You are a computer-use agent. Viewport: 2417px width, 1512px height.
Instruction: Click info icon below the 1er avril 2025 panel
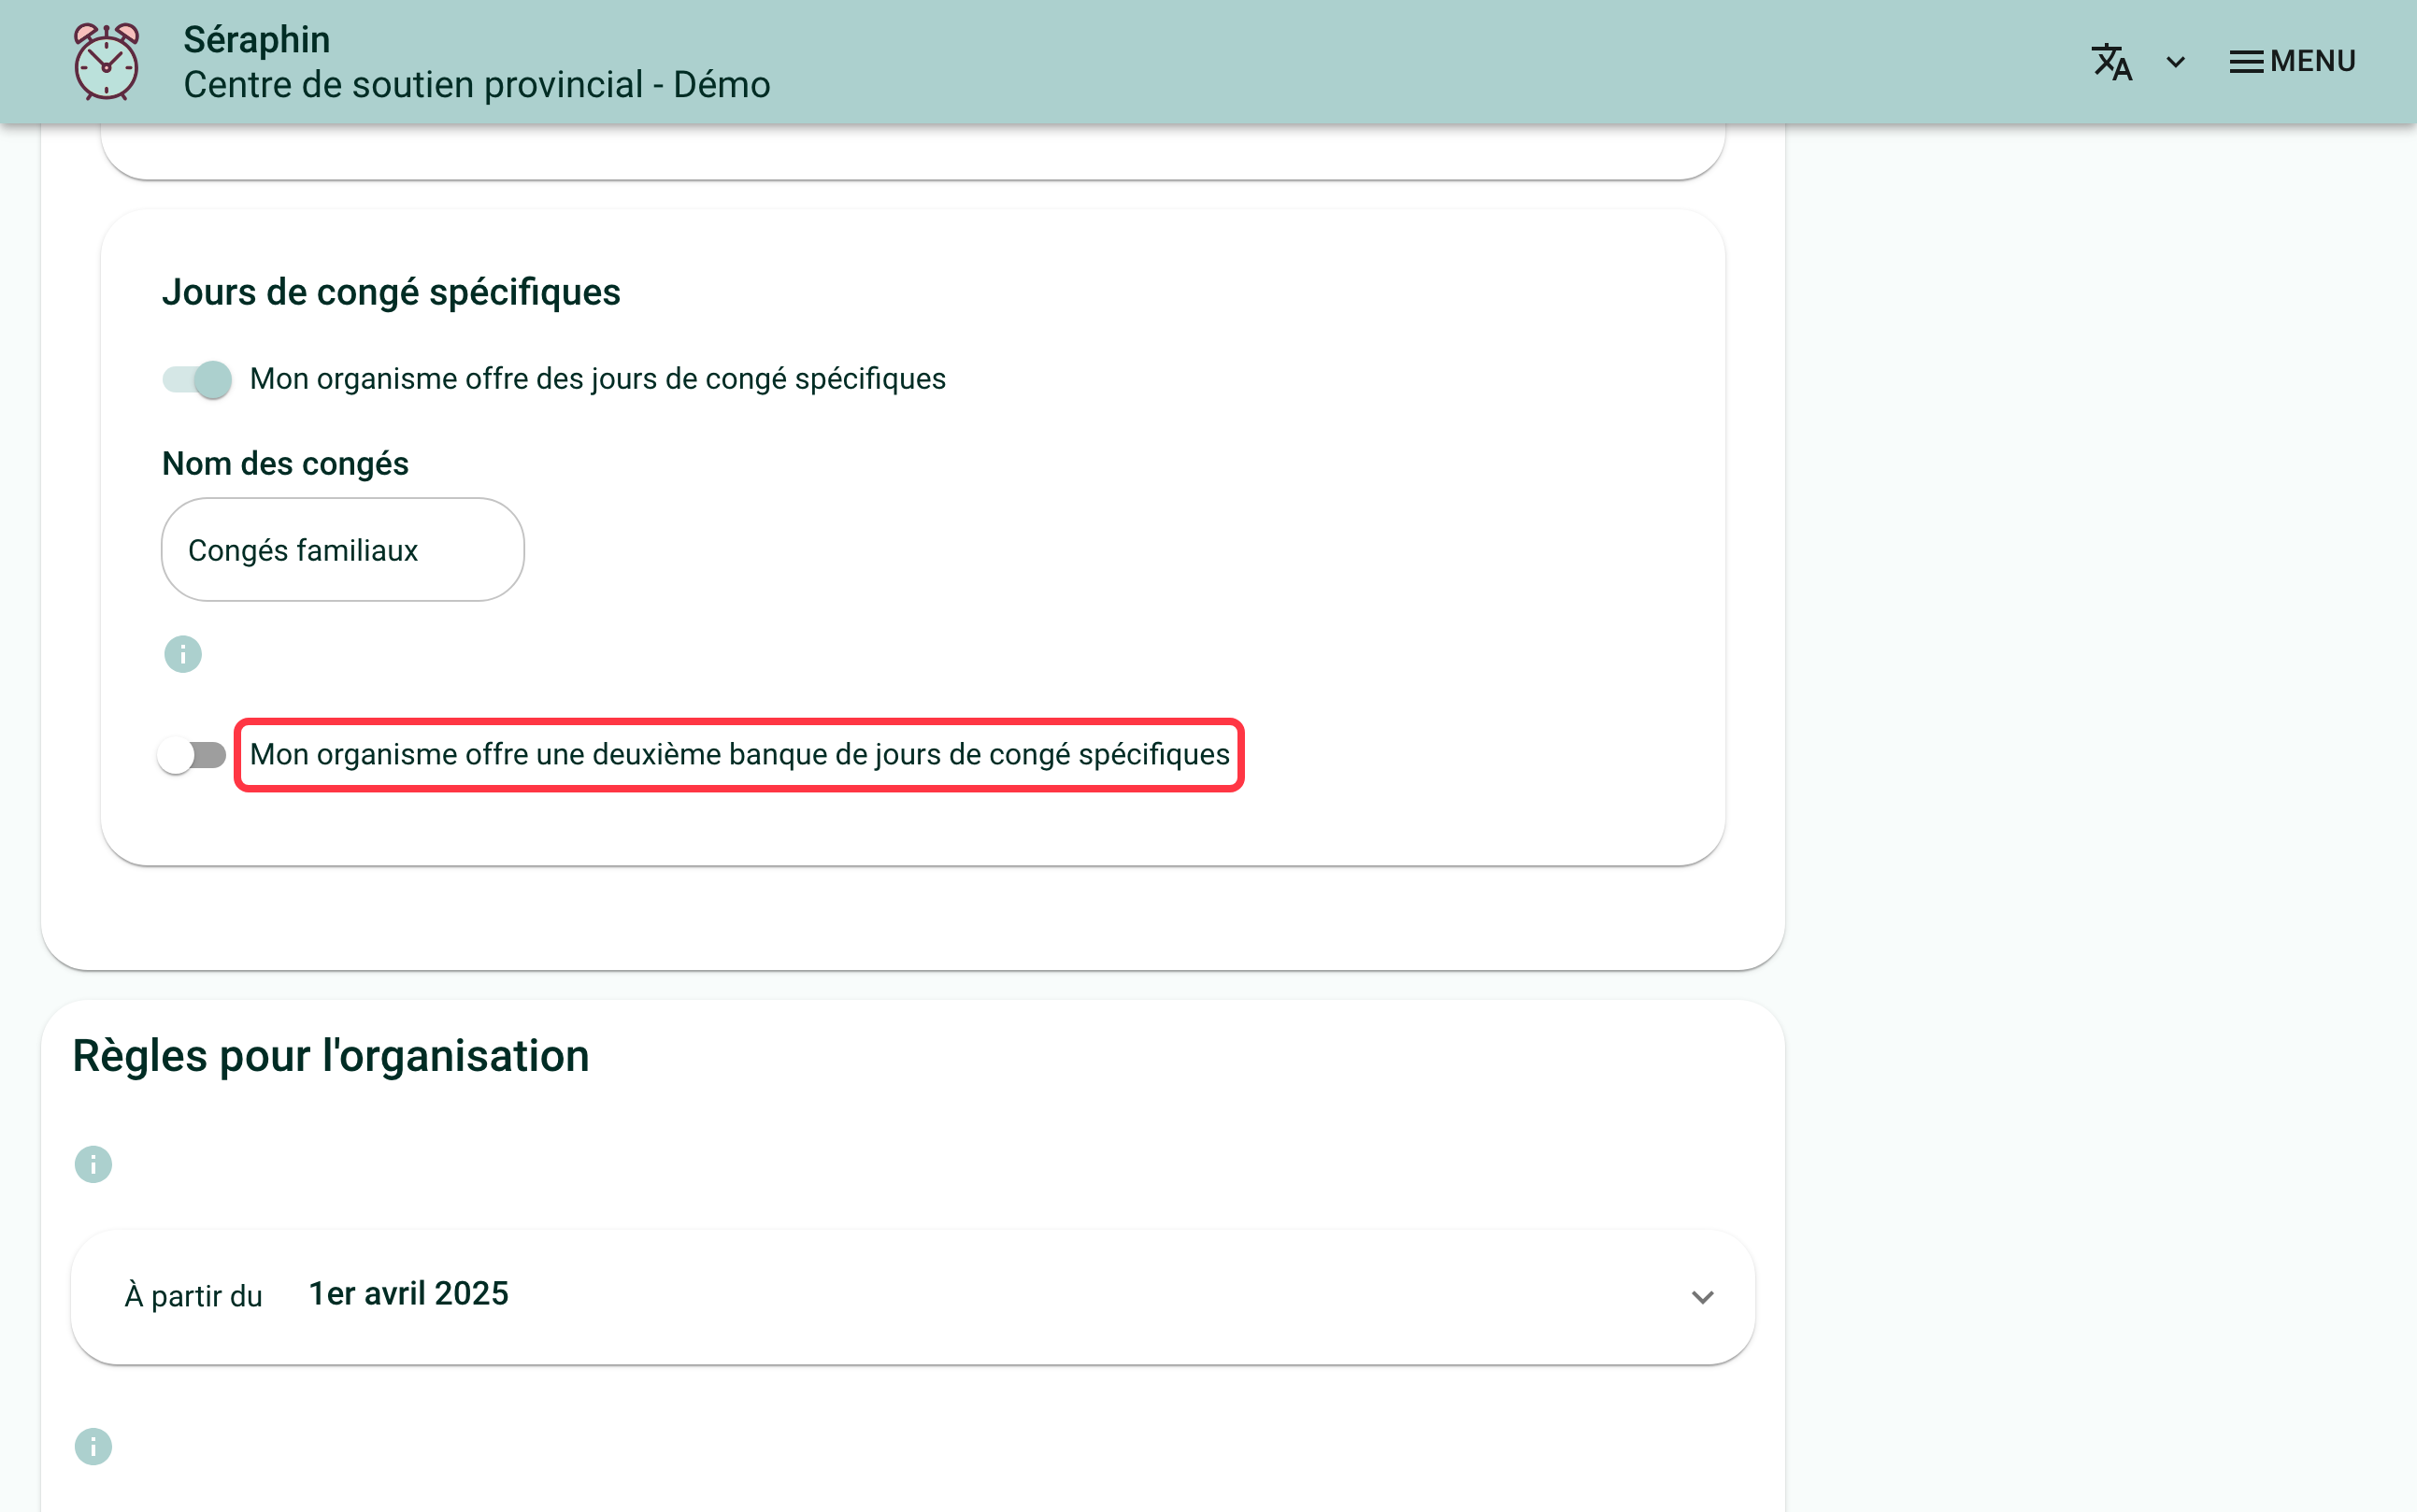93,1446
